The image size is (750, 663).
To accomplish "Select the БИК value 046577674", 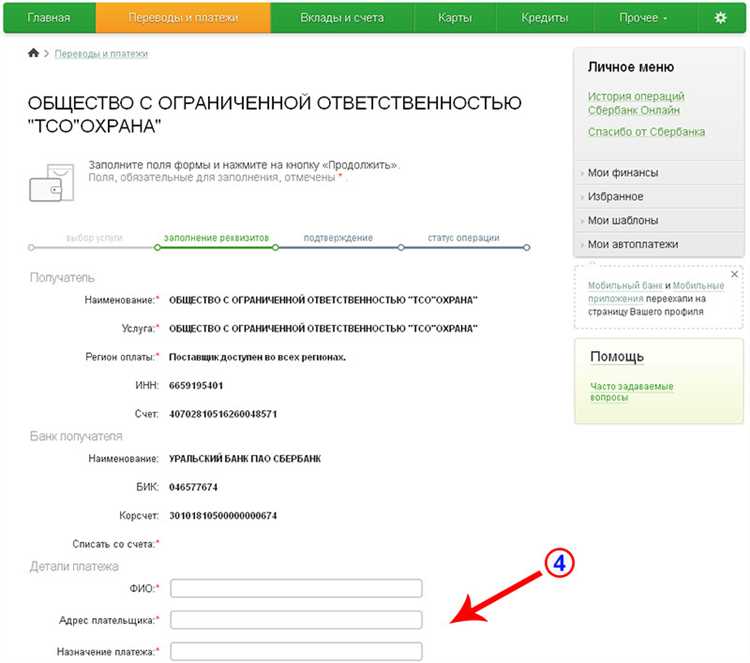I will point(193,487).
